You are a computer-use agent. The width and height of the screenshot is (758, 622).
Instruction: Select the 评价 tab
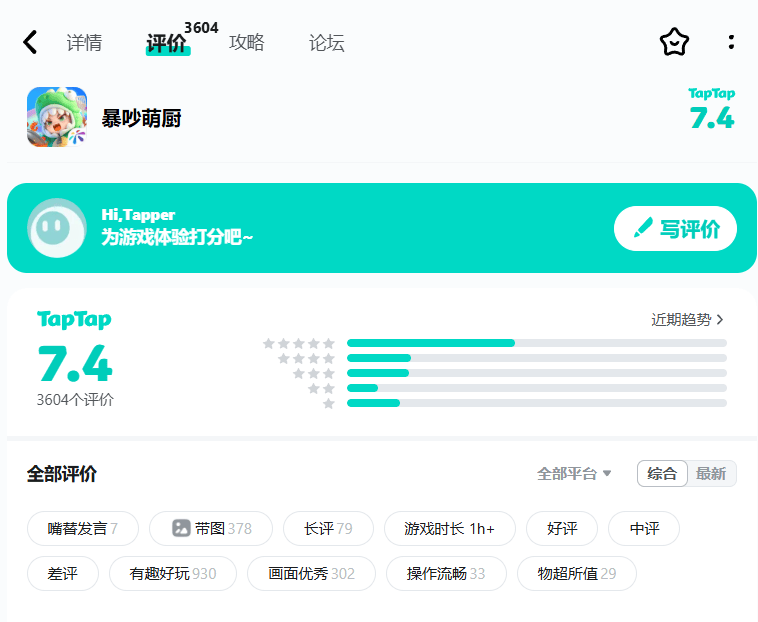(x=167, y=43)
